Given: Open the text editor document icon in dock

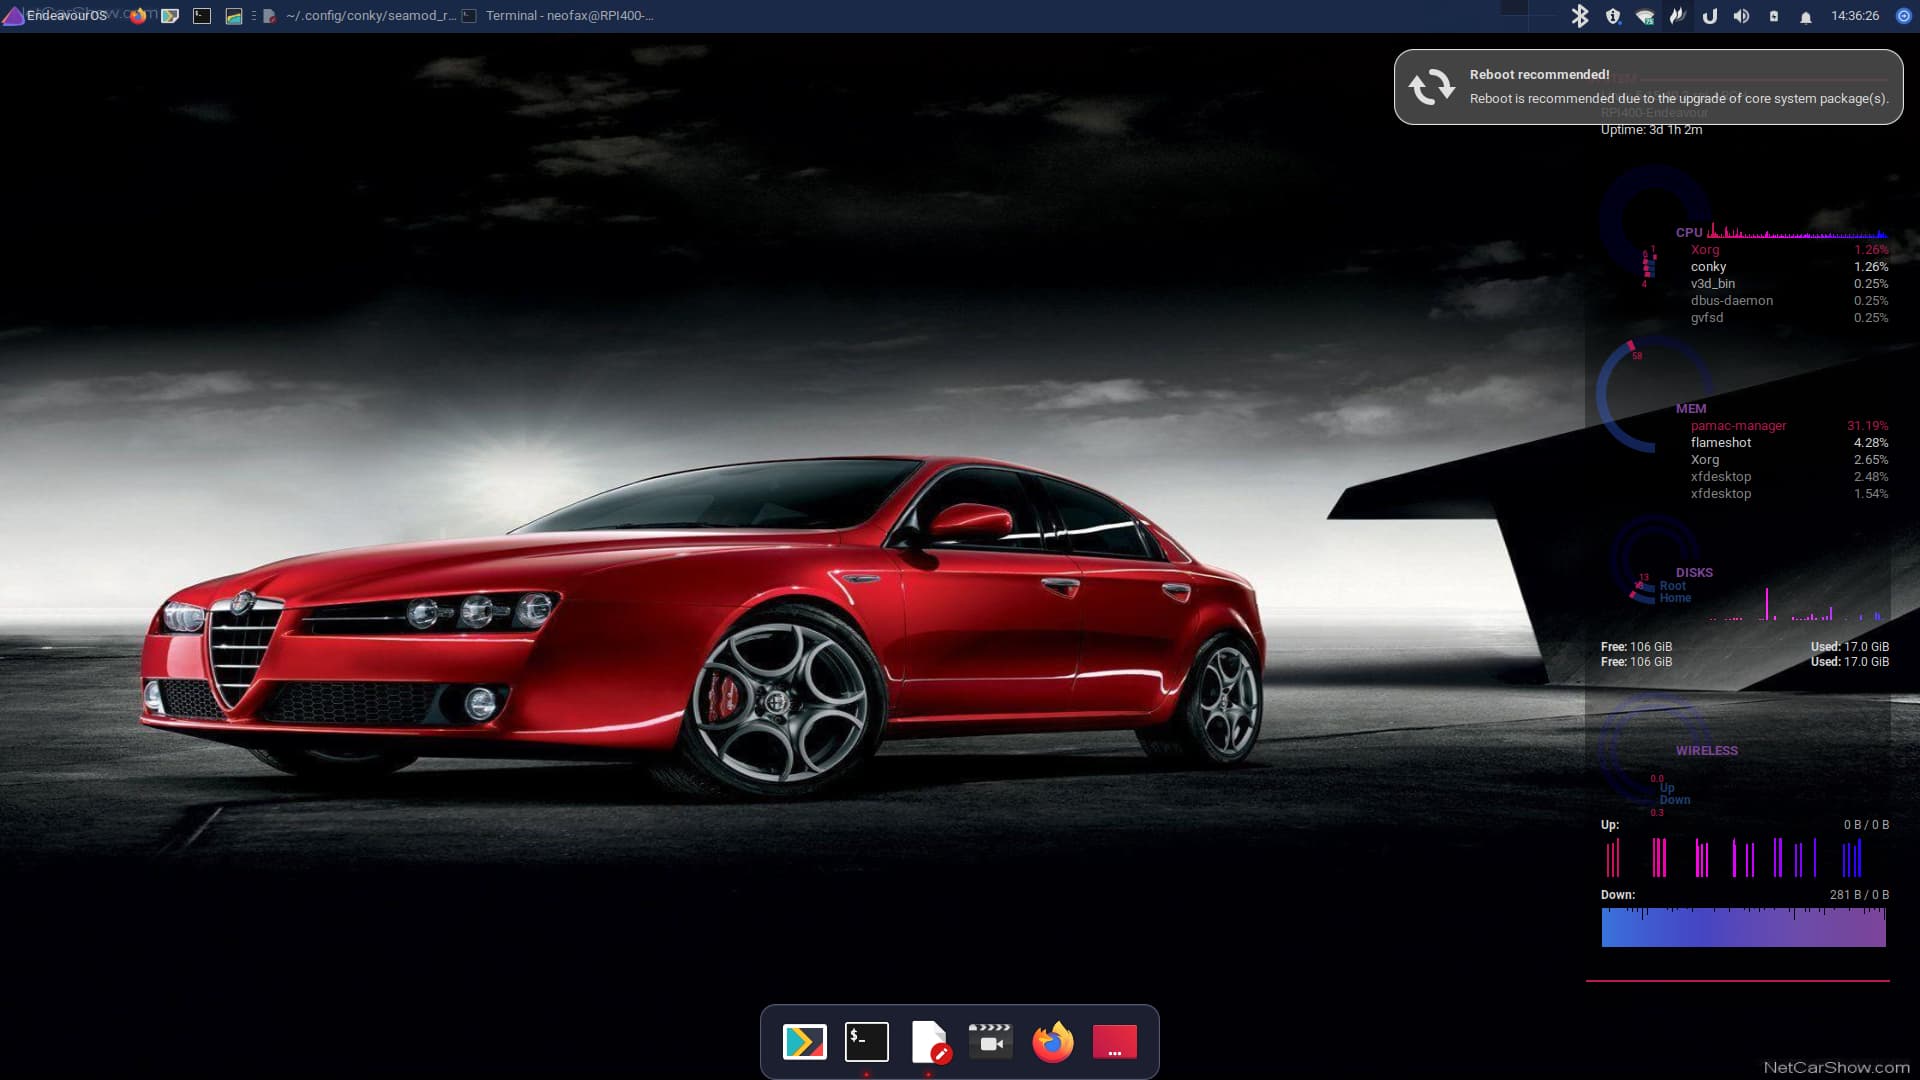Looking at the screenshot, I should click(929, 1042).
